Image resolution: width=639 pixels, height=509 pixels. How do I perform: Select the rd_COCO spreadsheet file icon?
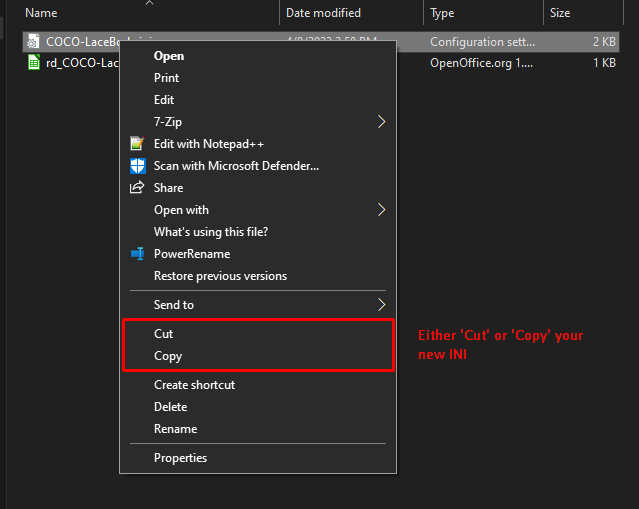(33, 62)
